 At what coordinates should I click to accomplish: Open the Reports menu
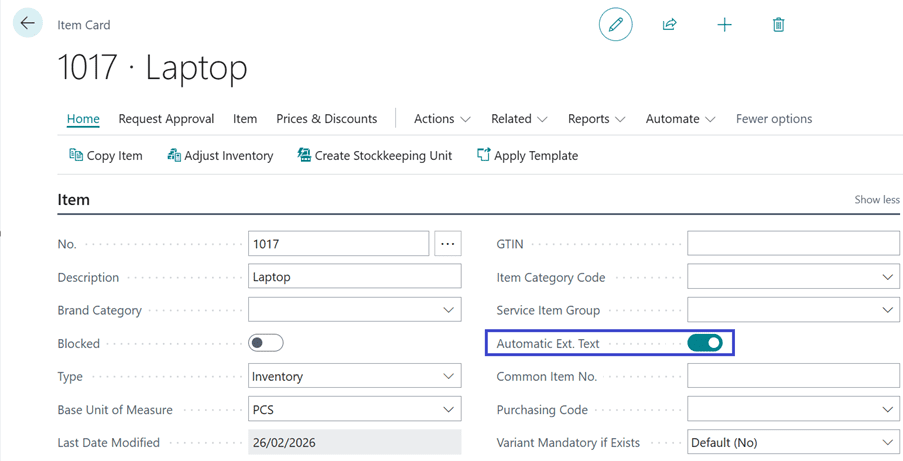pos(596,118)
